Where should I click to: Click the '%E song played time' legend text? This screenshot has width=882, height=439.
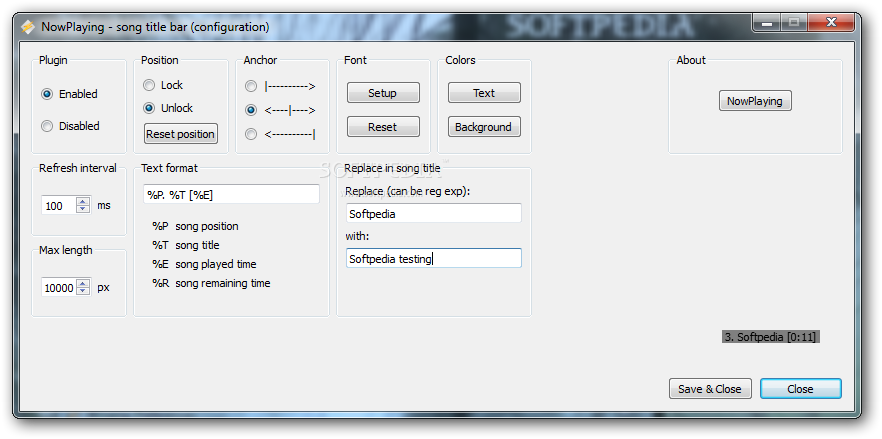(x=204, y=264)
